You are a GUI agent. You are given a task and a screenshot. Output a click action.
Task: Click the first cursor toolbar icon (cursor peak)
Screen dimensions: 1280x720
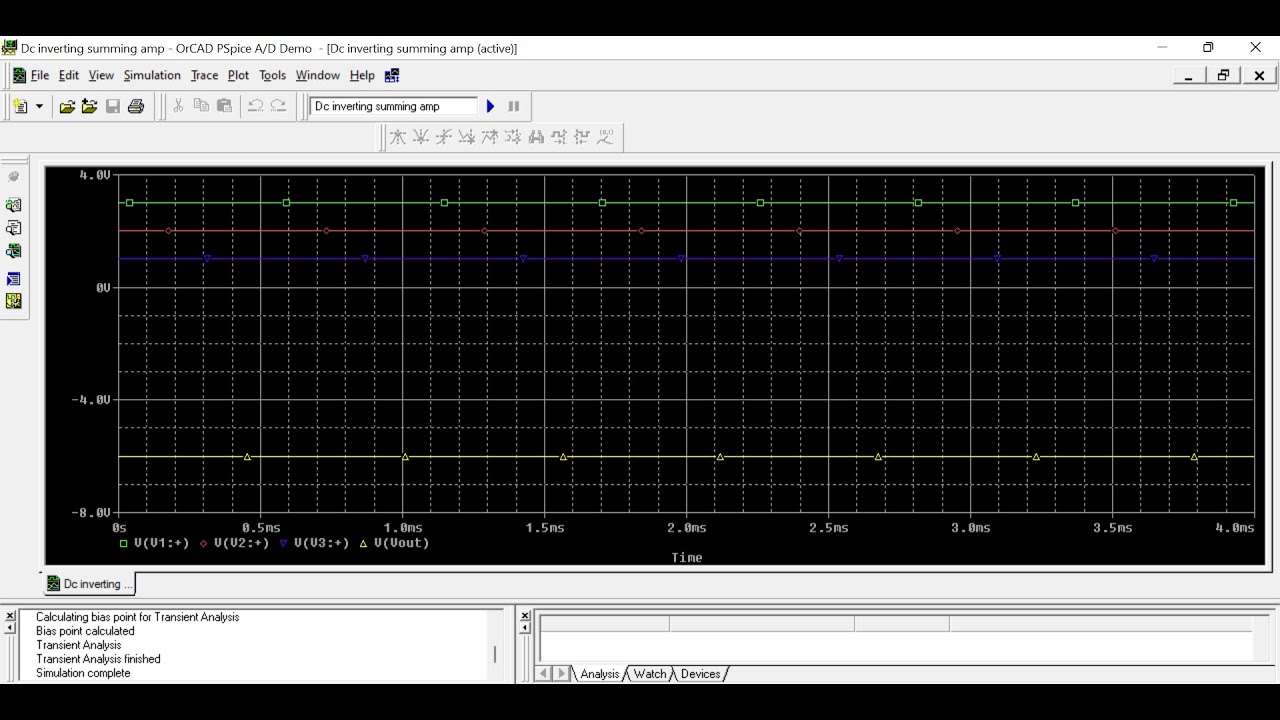pos(398,137)
